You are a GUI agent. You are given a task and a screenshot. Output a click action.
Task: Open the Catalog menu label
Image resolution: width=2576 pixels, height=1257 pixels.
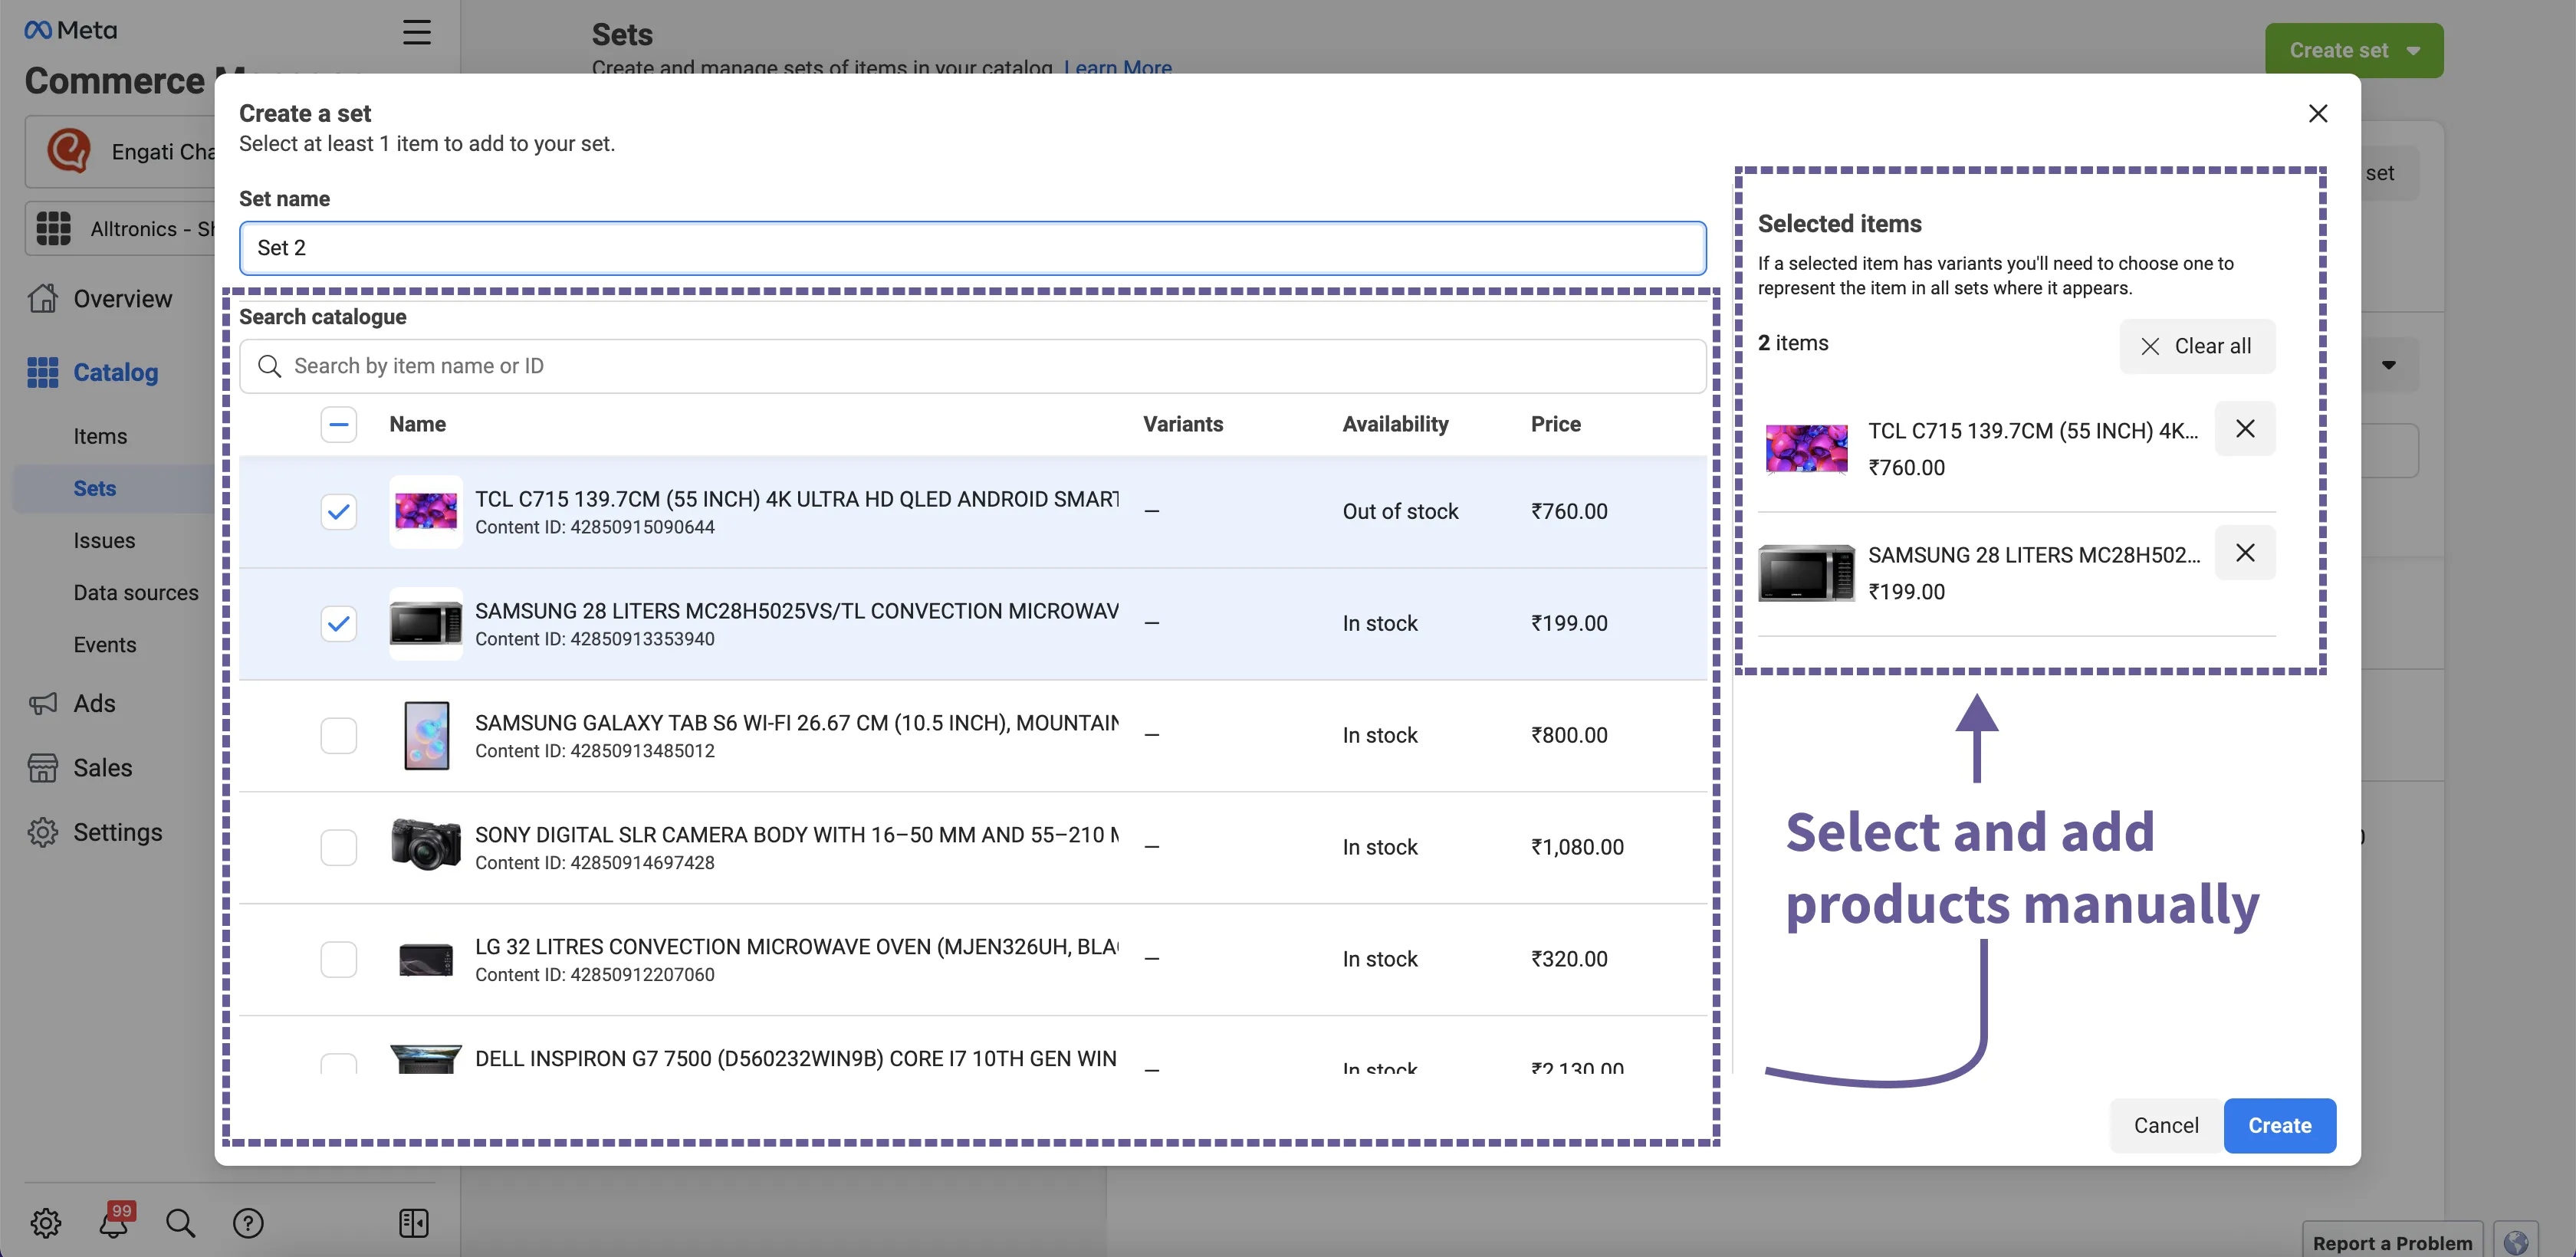116,372
